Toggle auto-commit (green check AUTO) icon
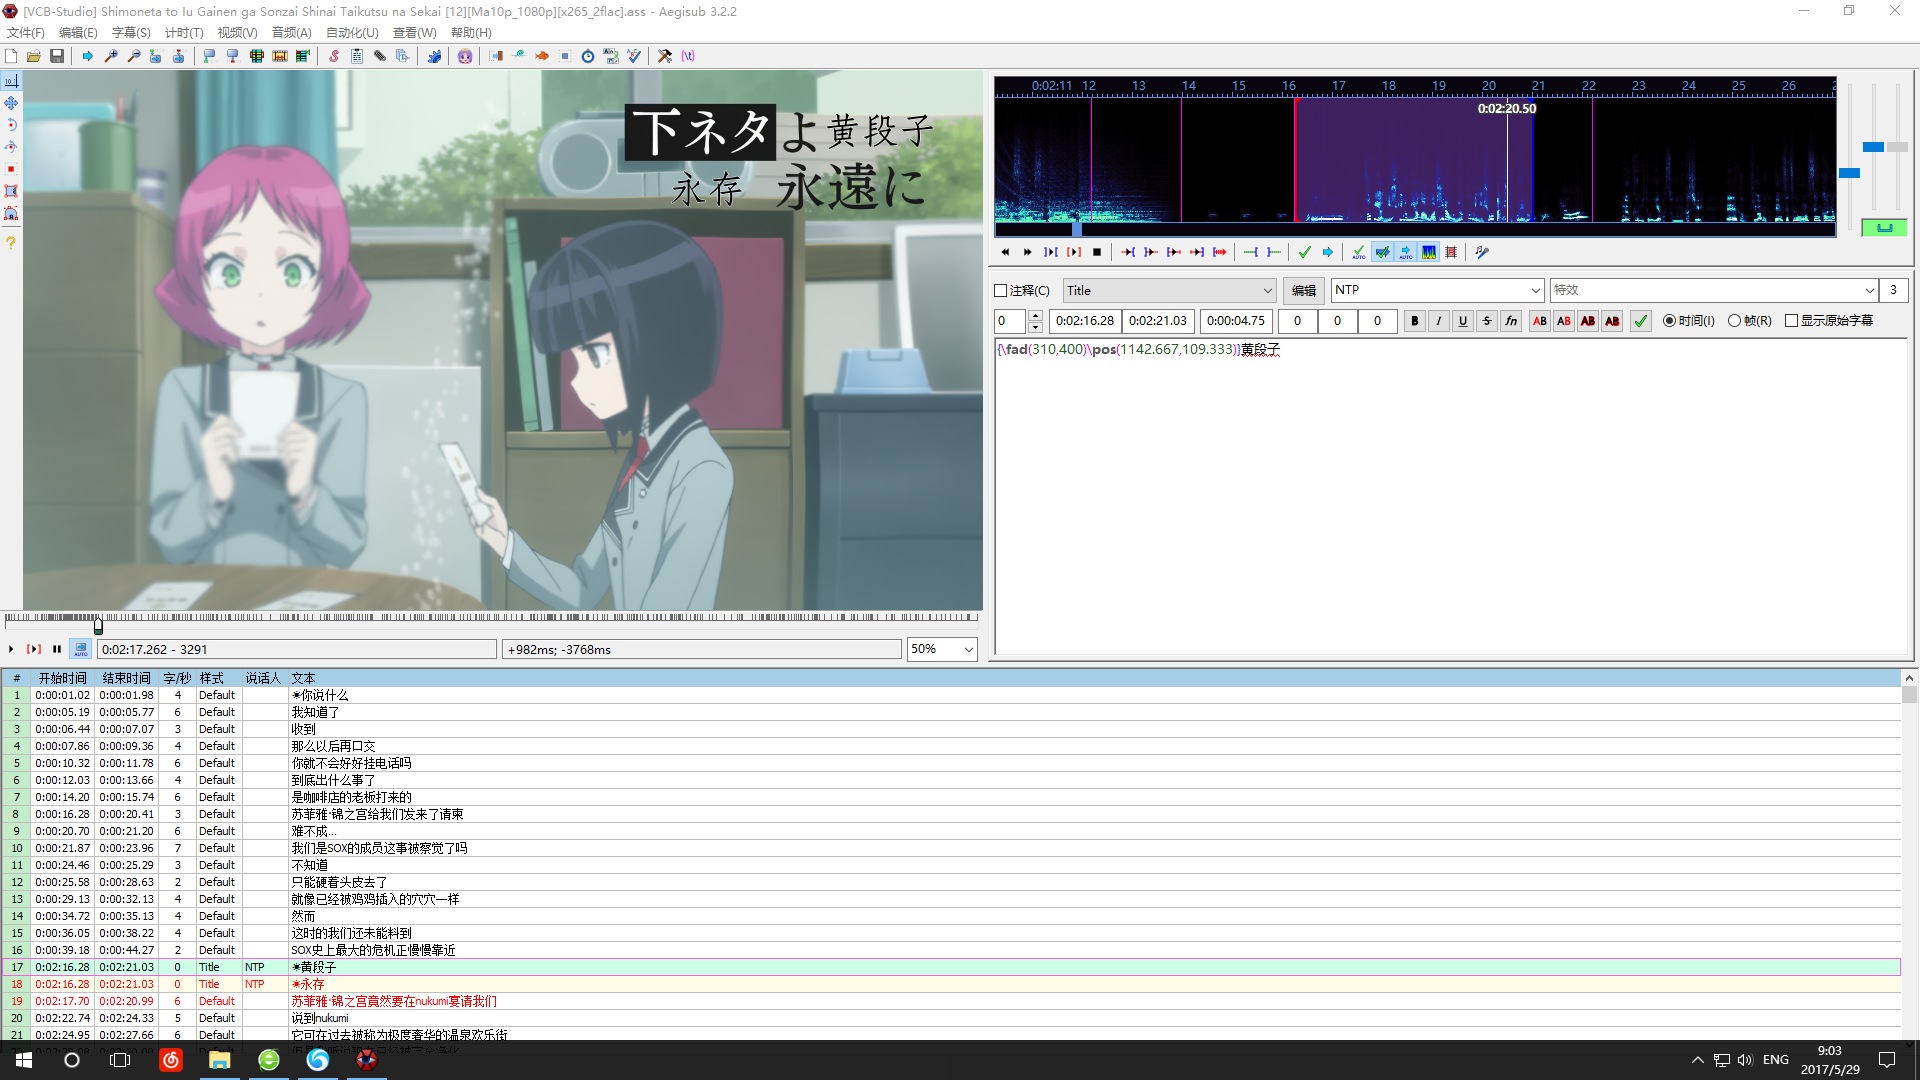1920x1080 pixels. tap(1358, 252)
